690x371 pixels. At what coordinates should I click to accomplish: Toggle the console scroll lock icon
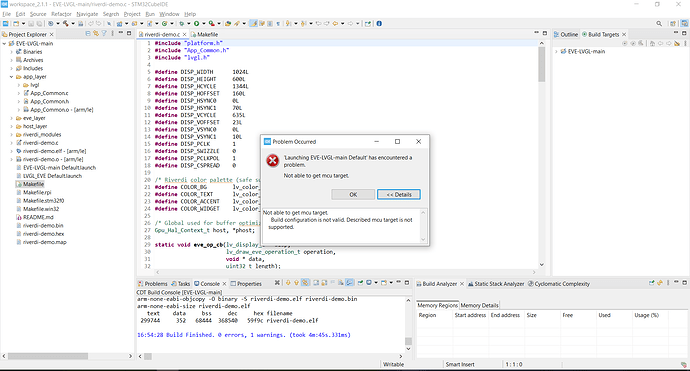pos(324,283)
